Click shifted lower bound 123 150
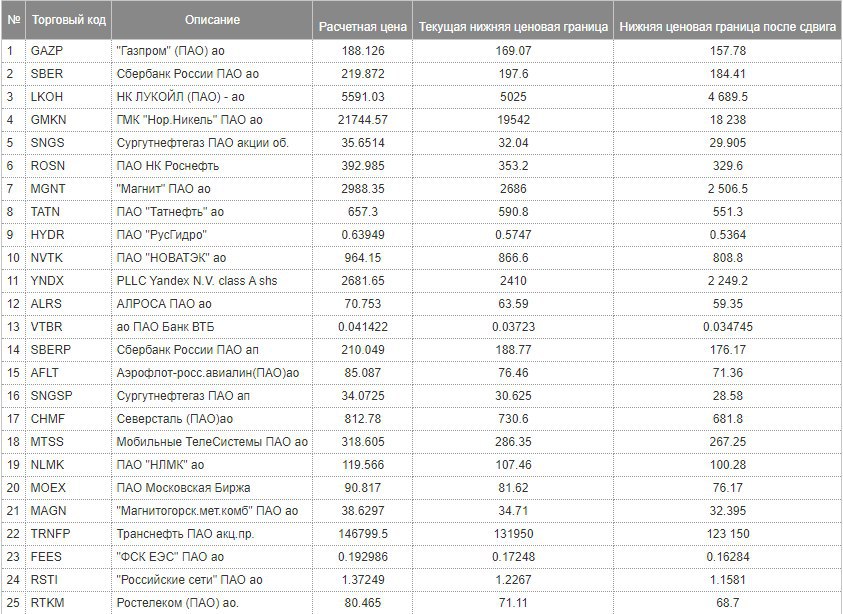 click(728, 534)
